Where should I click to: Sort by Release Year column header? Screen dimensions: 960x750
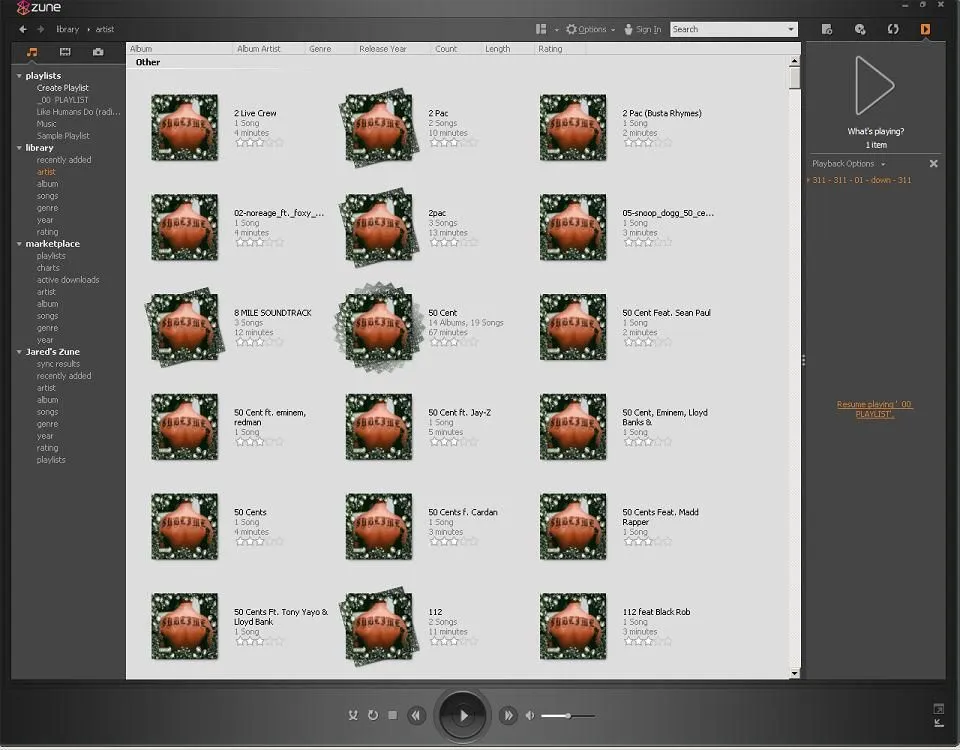pos(383,49)
